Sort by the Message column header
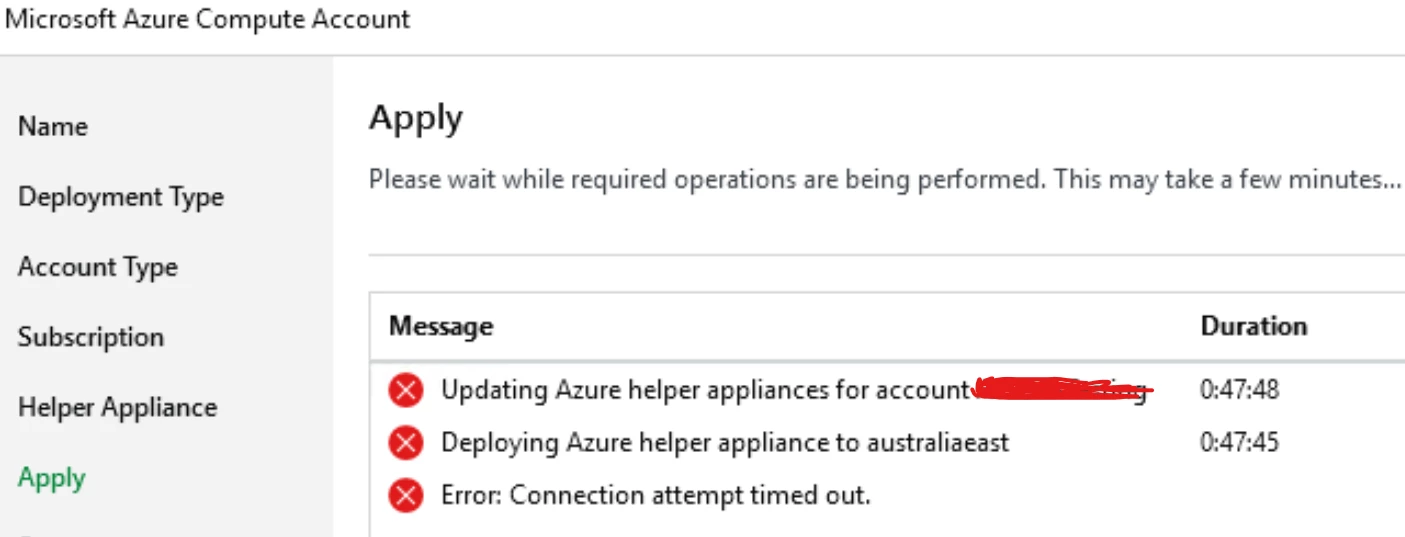 441,326
